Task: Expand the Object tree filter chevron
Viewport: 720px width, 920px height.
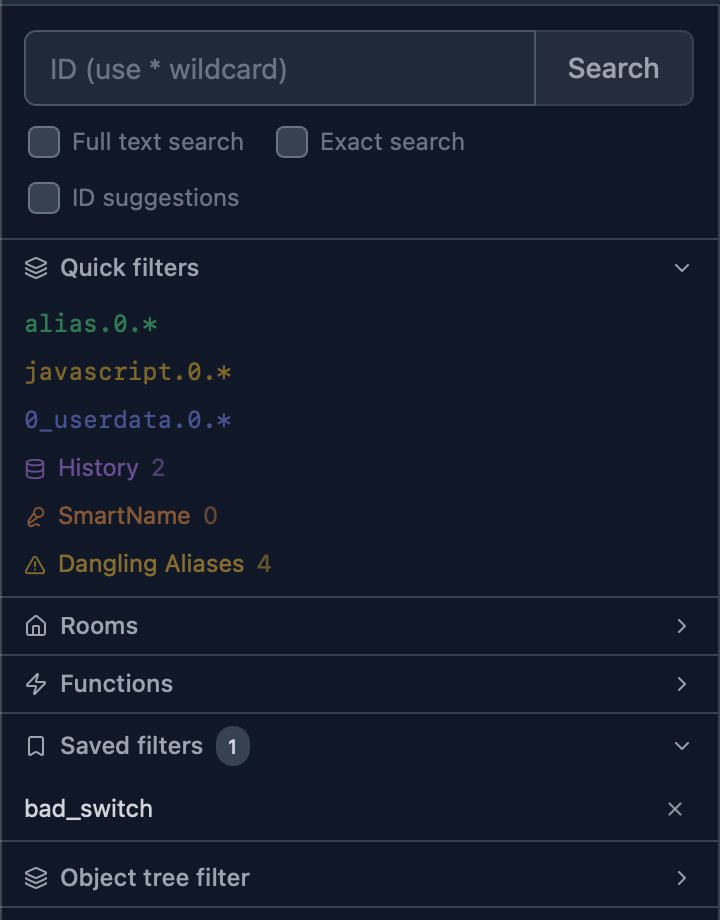Action: [x=682, y=878]
